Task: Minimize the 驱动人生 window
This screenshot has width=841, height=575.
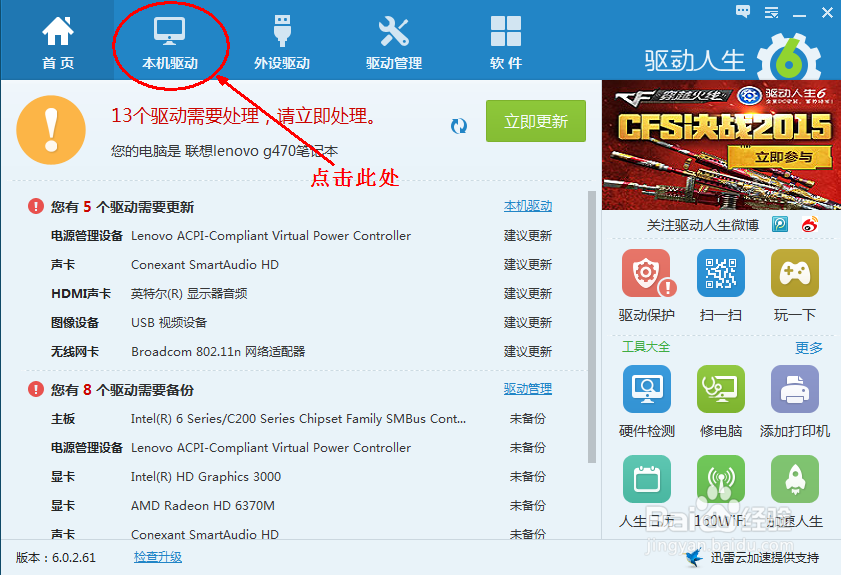Action: click(800, 14)
